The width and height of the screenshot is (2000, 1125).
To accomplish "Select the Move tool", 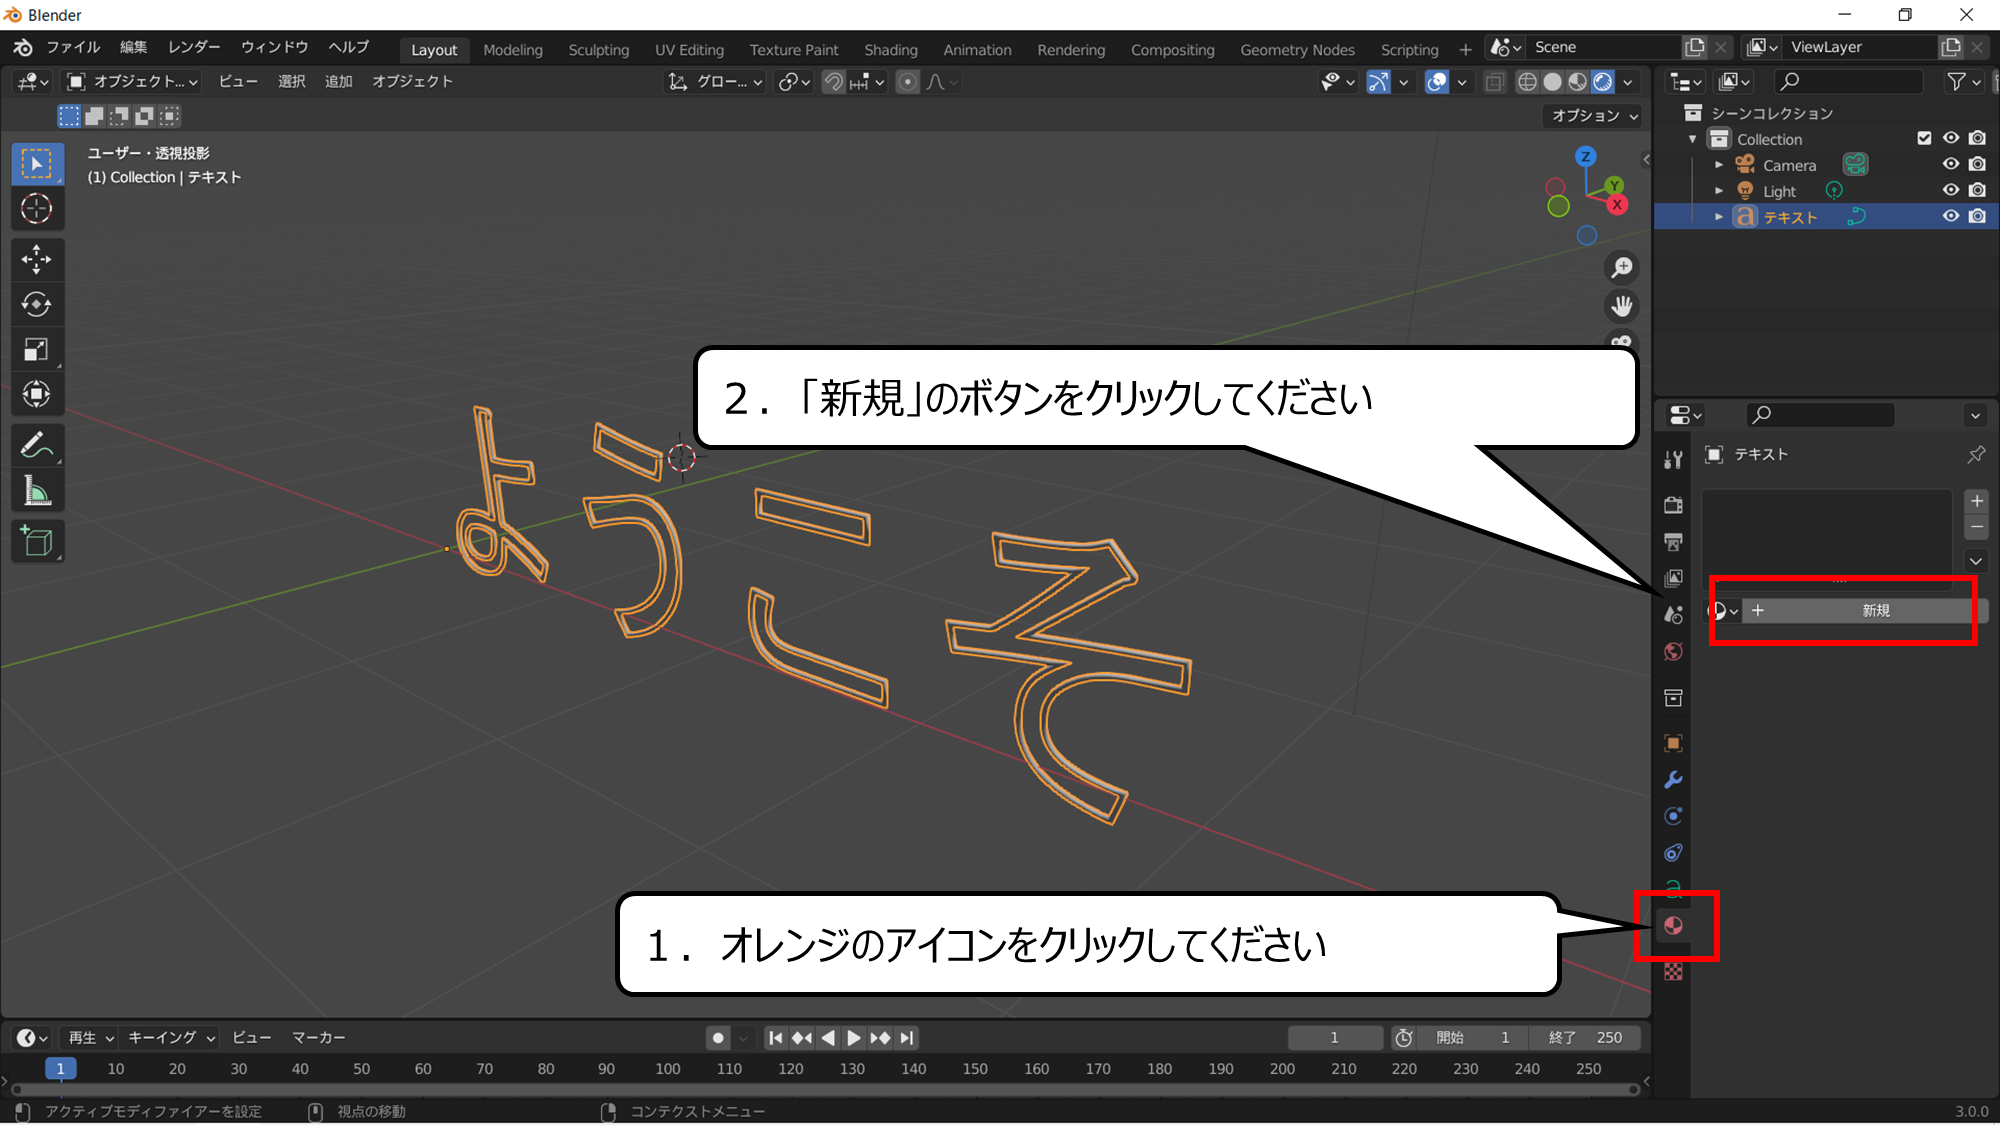I will [37, 260].
